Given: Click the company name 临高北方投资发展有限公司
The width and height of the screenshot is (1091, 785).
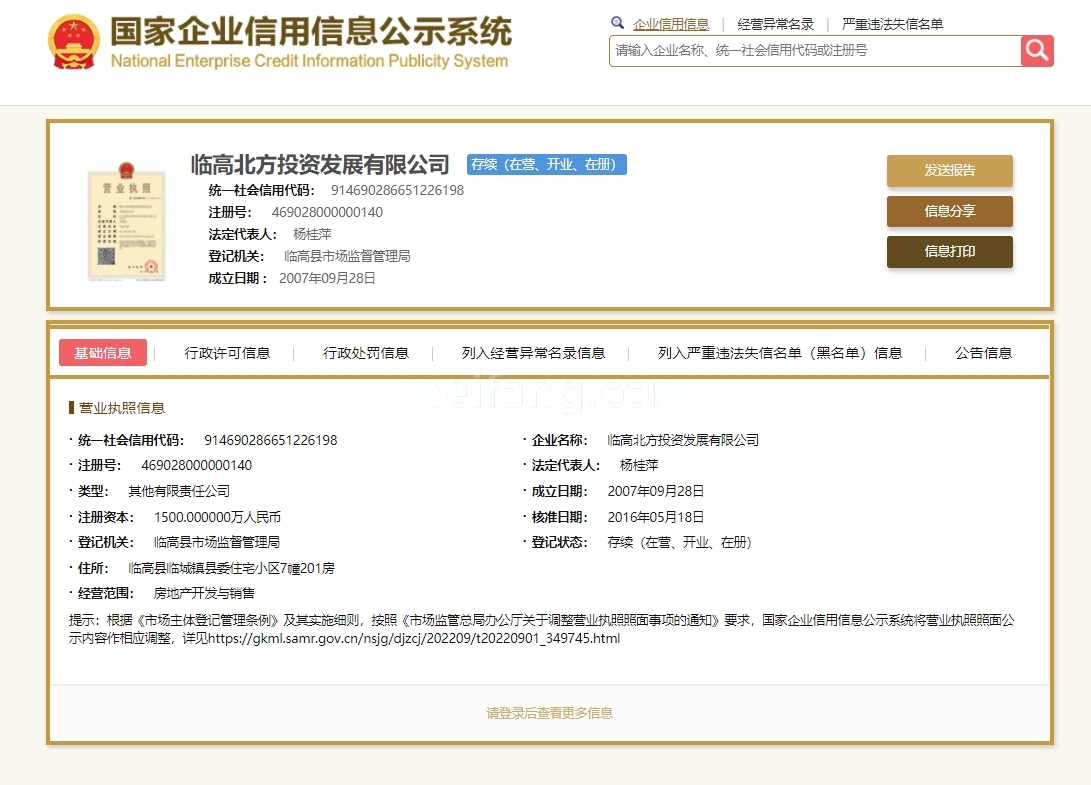Looking at the screenshot, I should (x=322, y=164).
